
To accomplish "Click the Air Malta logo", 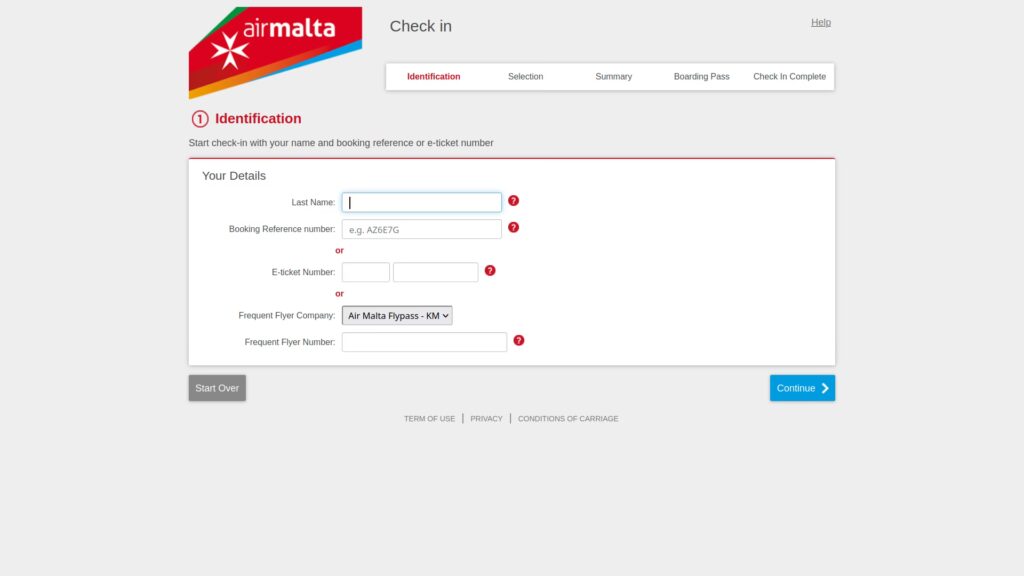I will (x=275, y=50).
